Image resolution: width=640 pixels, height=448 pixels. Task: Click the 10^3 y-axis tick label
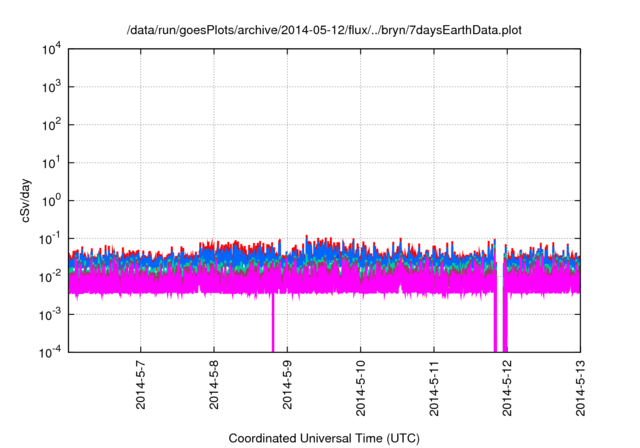point(53,88)
